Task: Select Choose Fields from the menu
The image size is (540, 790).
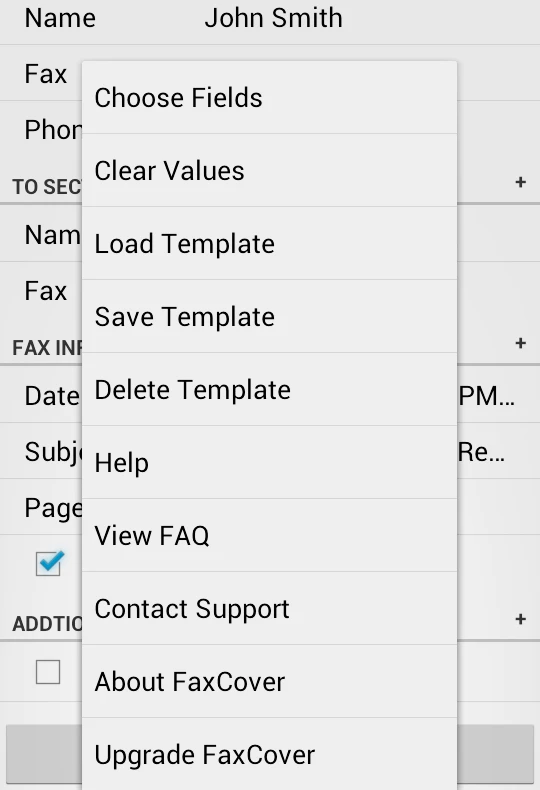Action: pos(269,98)
